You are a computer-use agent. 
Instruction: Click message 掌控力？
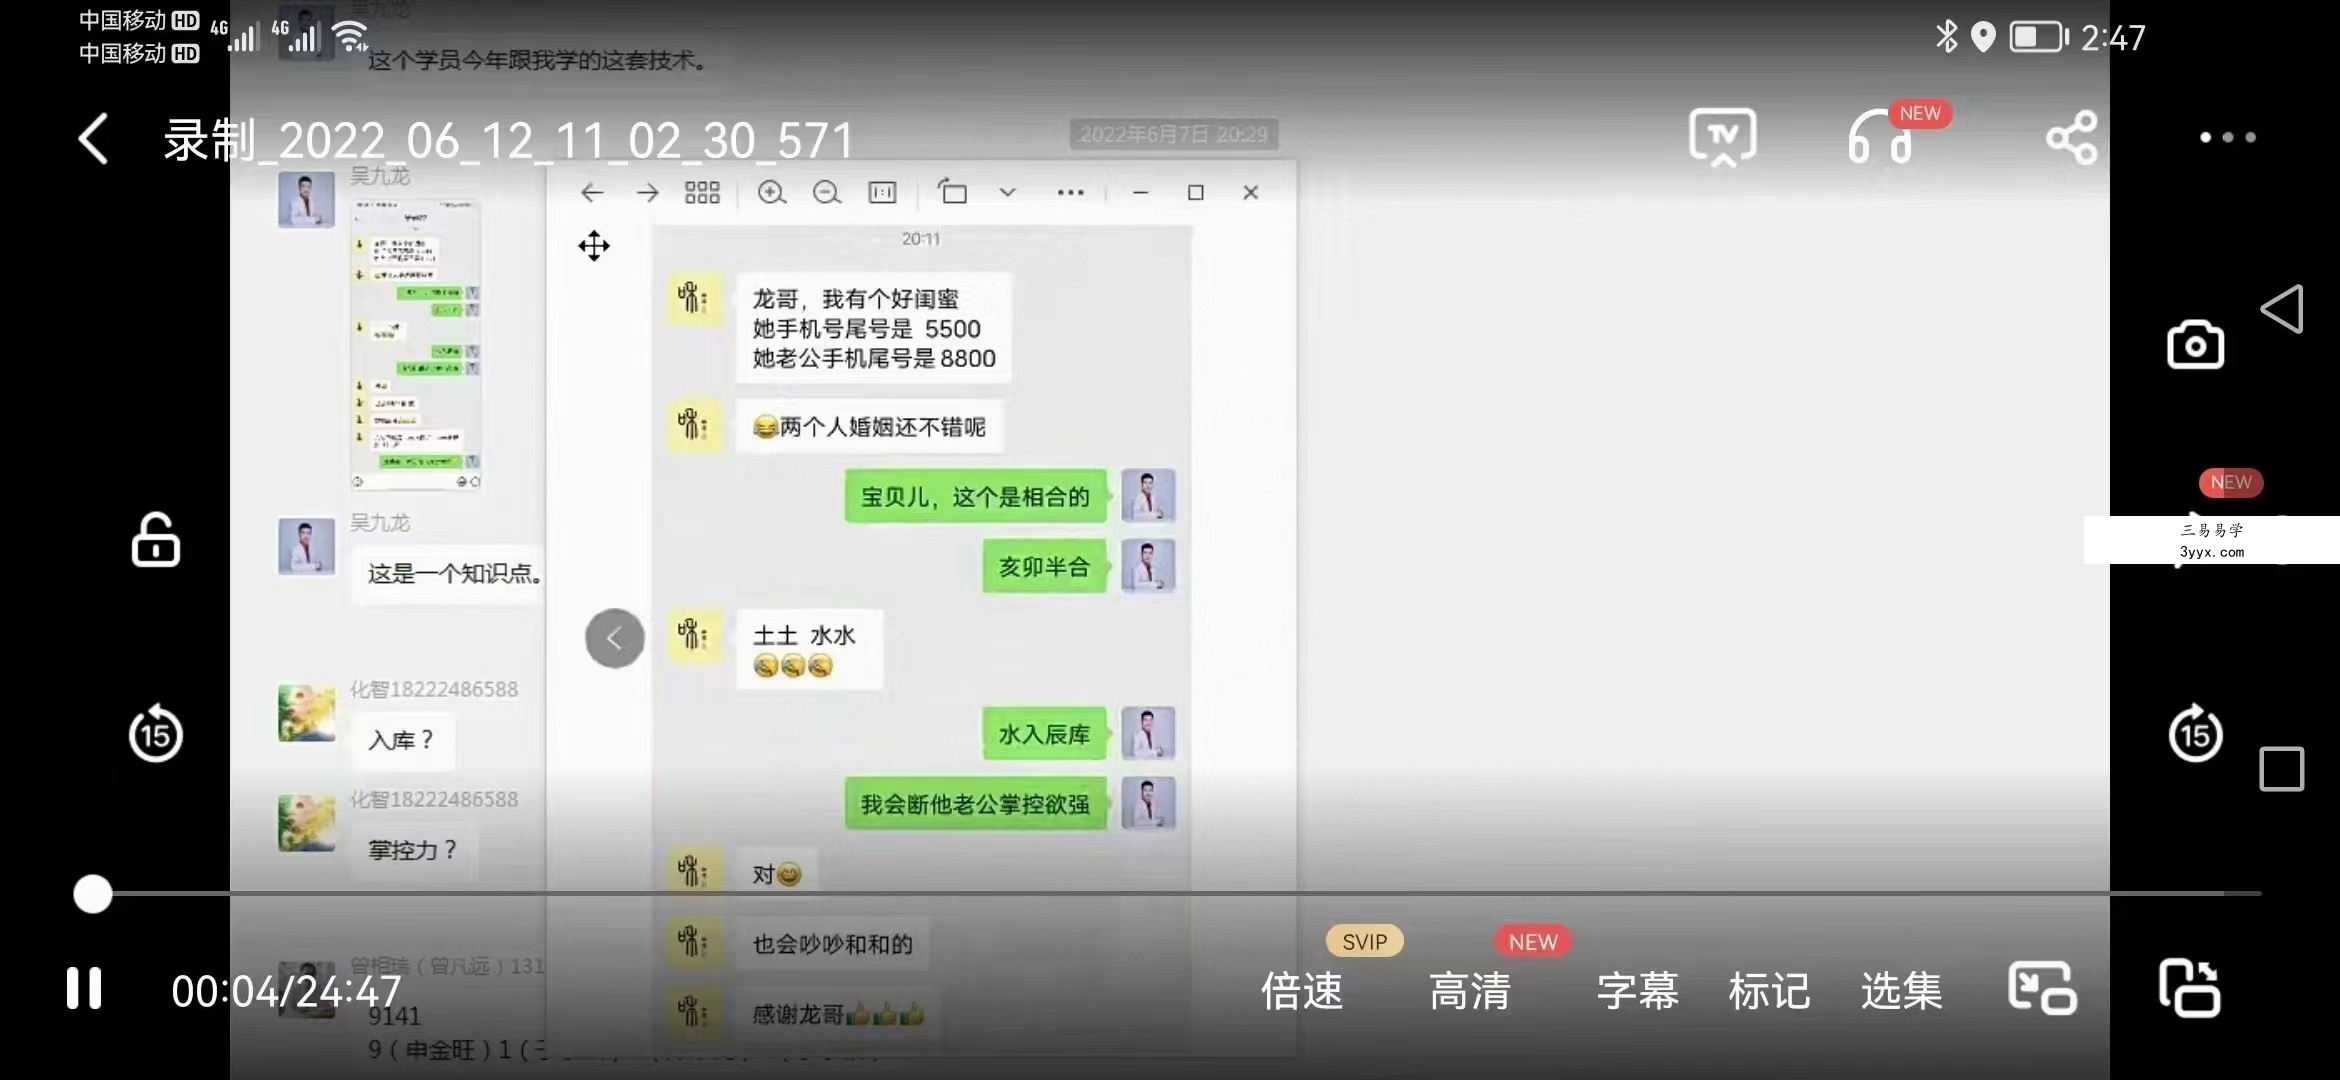click(413, 851)
